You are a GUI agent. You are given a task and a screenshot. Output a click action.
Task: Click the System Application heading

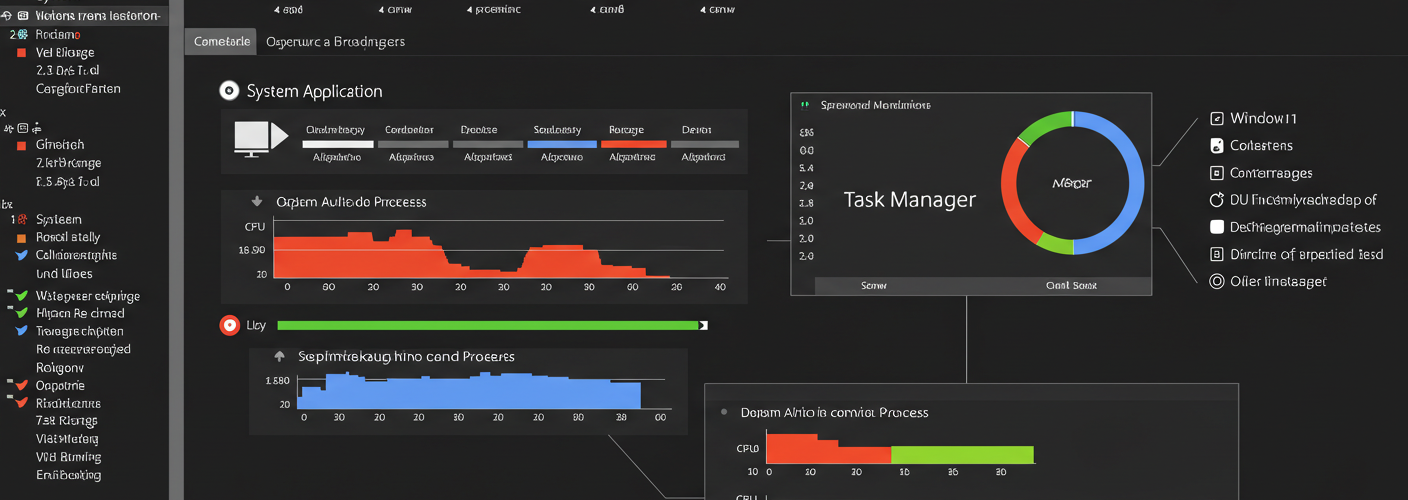314,91
